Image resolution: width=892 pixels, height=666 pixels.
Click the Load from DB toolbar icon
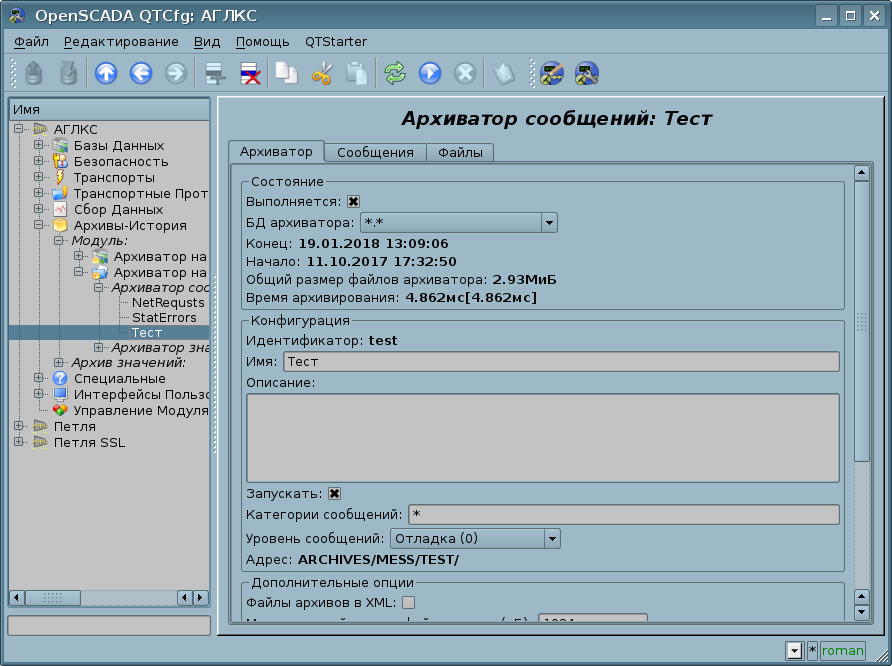coord(34,73)
